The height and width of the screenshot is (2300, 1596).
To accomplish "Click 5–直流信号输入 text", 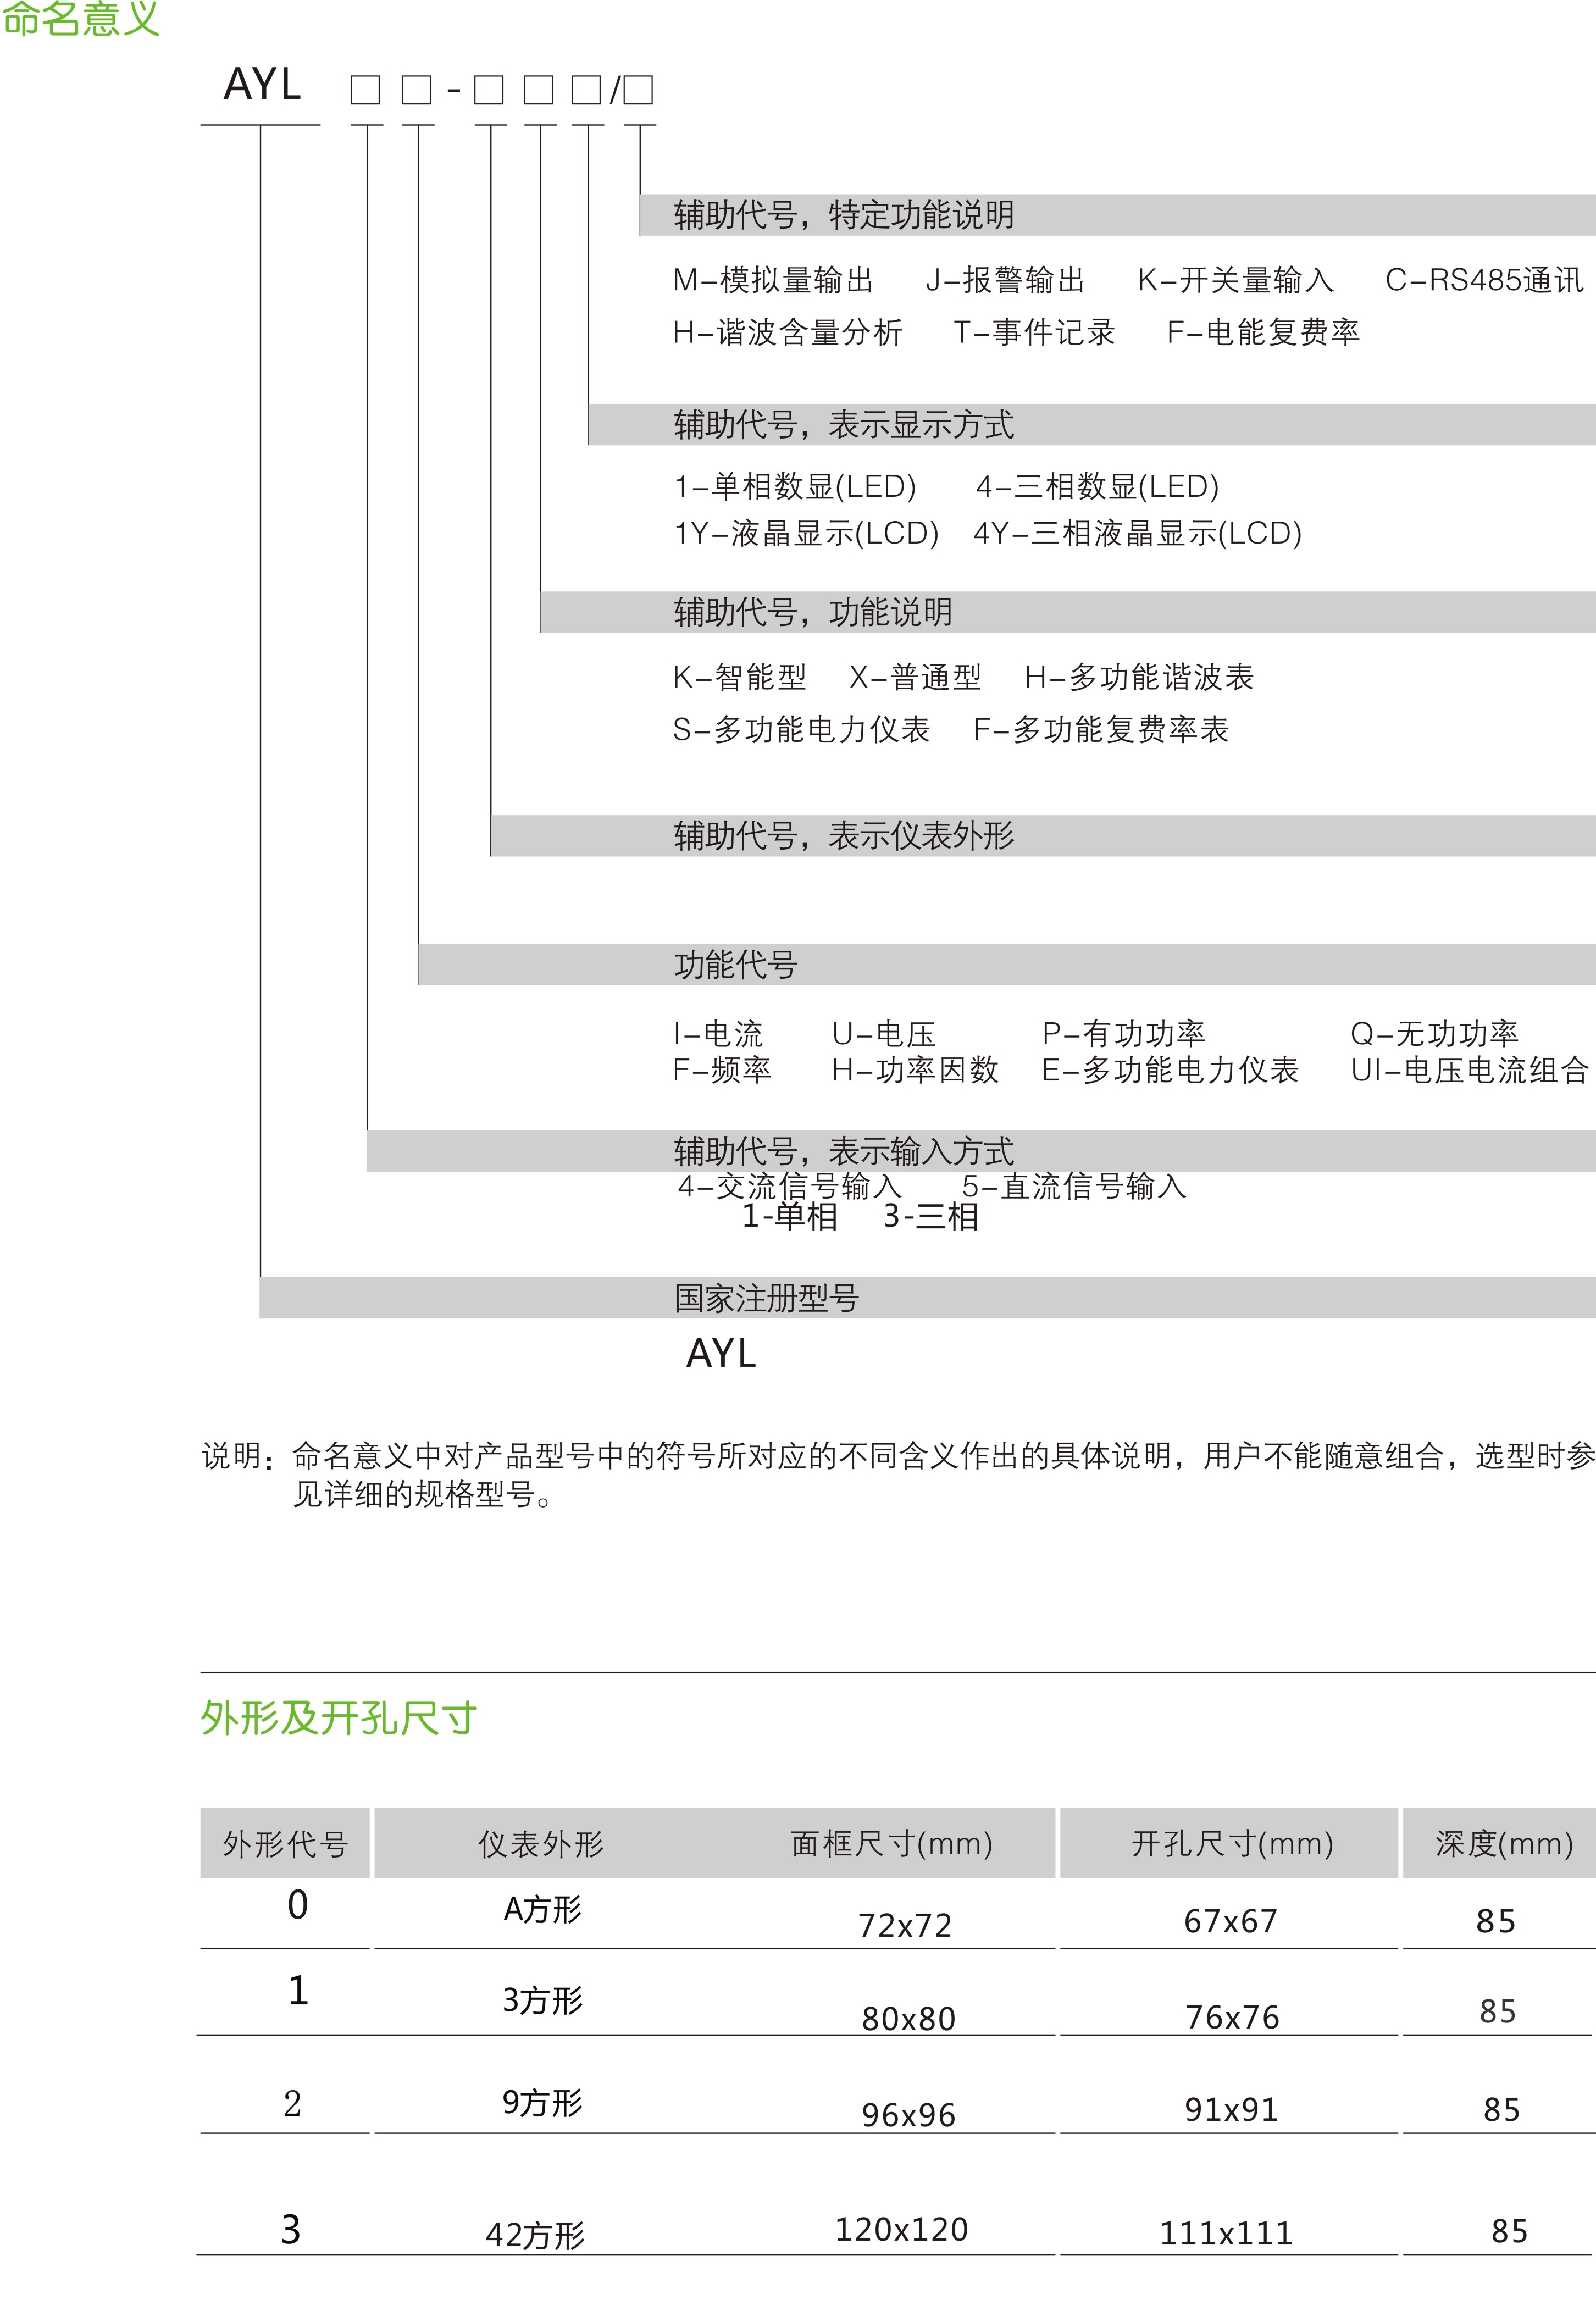I will (1074, 1187).
